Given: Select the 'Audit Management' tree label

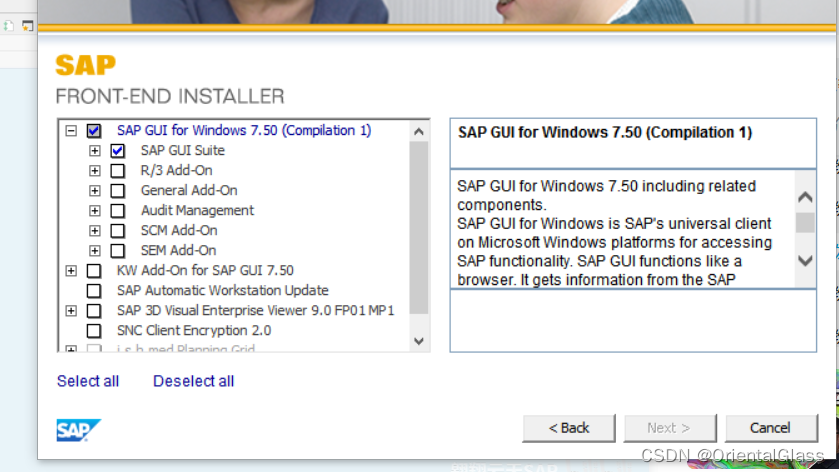Looking at the screenshot, I should (197, 211).
